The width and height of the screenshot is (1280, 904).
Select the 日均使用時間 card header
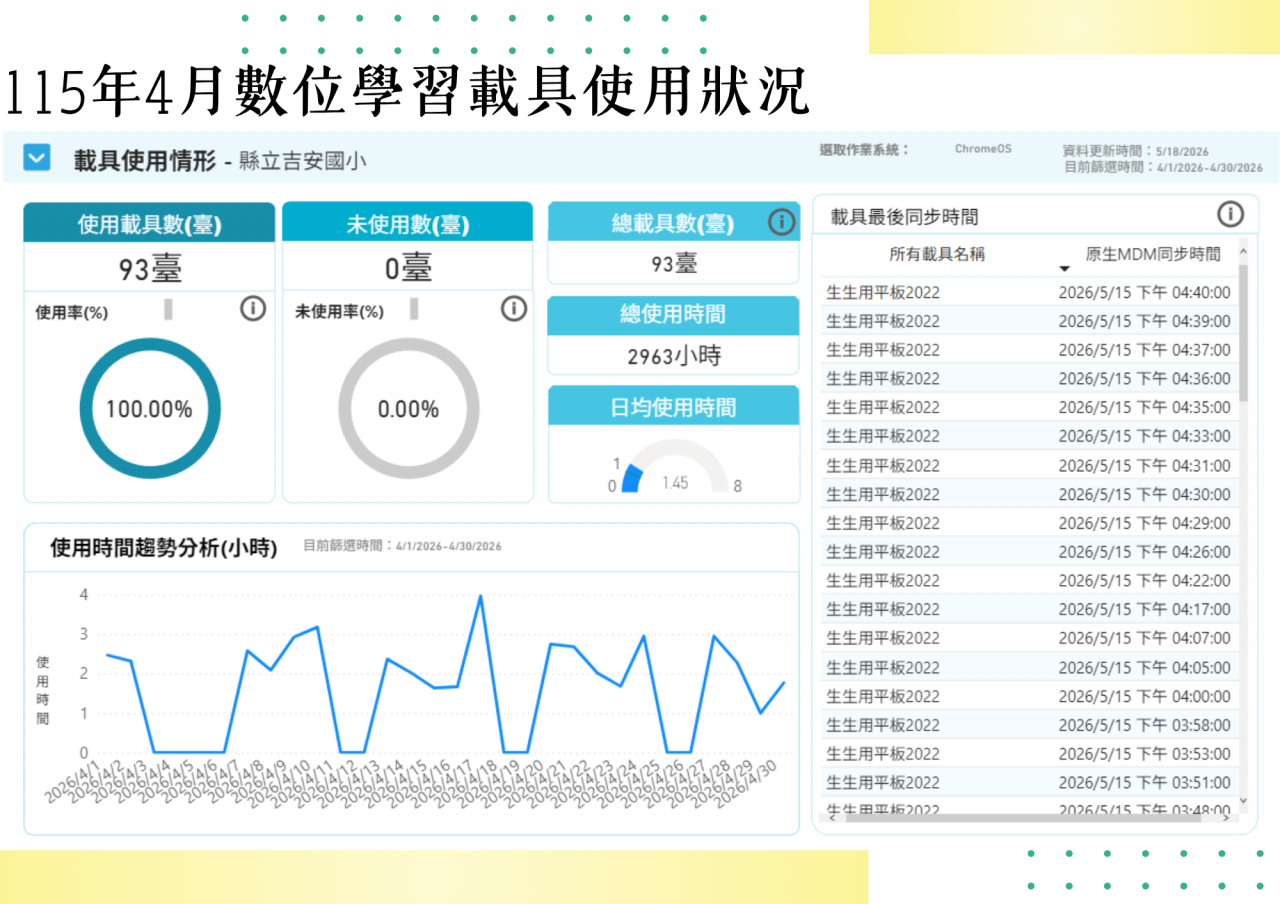coord(673,406)
